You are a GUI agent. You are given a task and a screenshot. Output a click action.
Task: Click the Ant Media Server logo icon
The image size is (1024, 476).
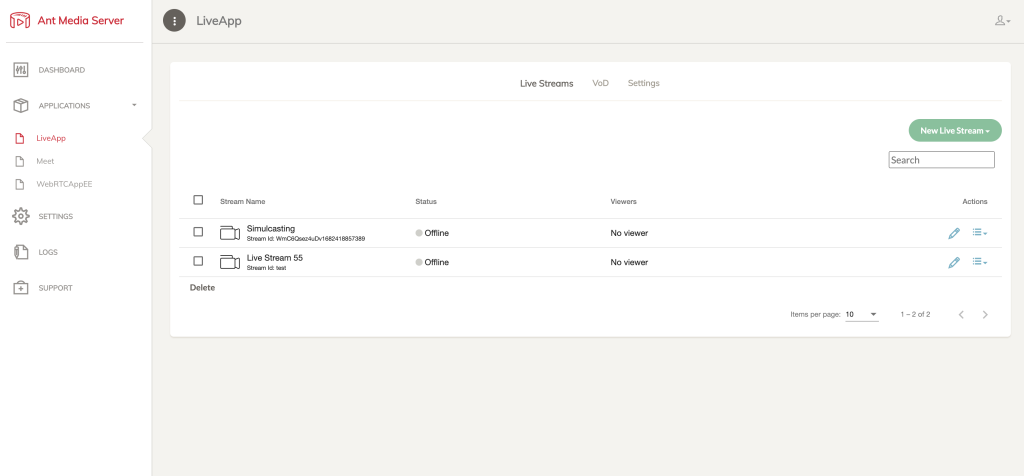(x=20, y=20)
